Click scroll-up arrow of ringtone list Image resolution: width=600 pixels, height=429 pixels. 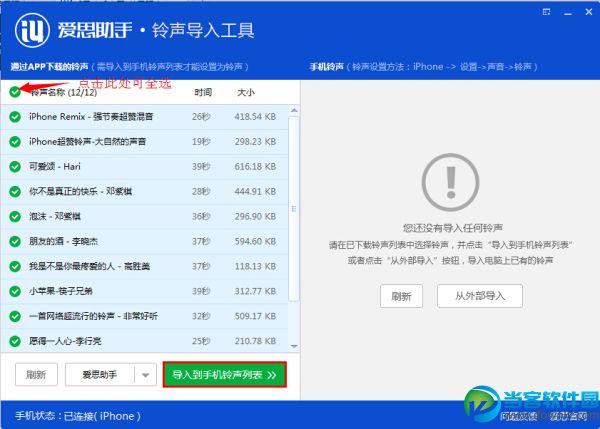[294, 111]
